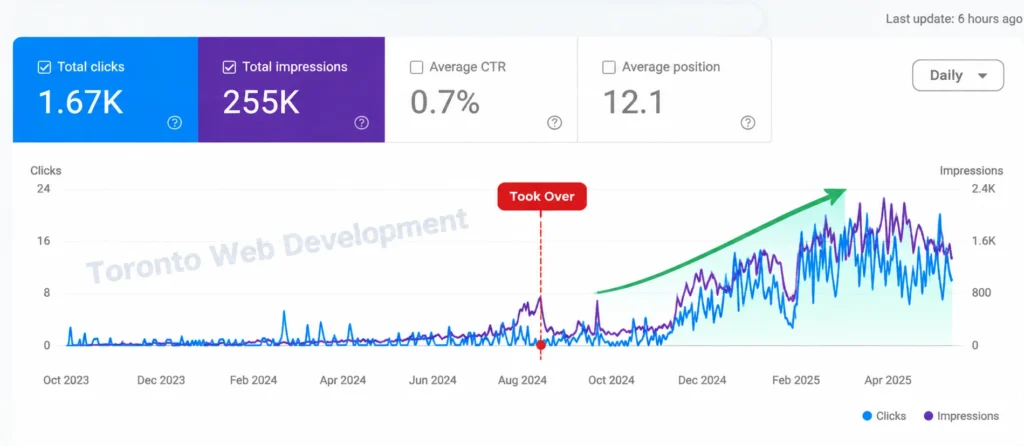Click the Oct 2023 axis label
Image resolution: width=1024 pixels, height=446 pixels.
point(66,380)
